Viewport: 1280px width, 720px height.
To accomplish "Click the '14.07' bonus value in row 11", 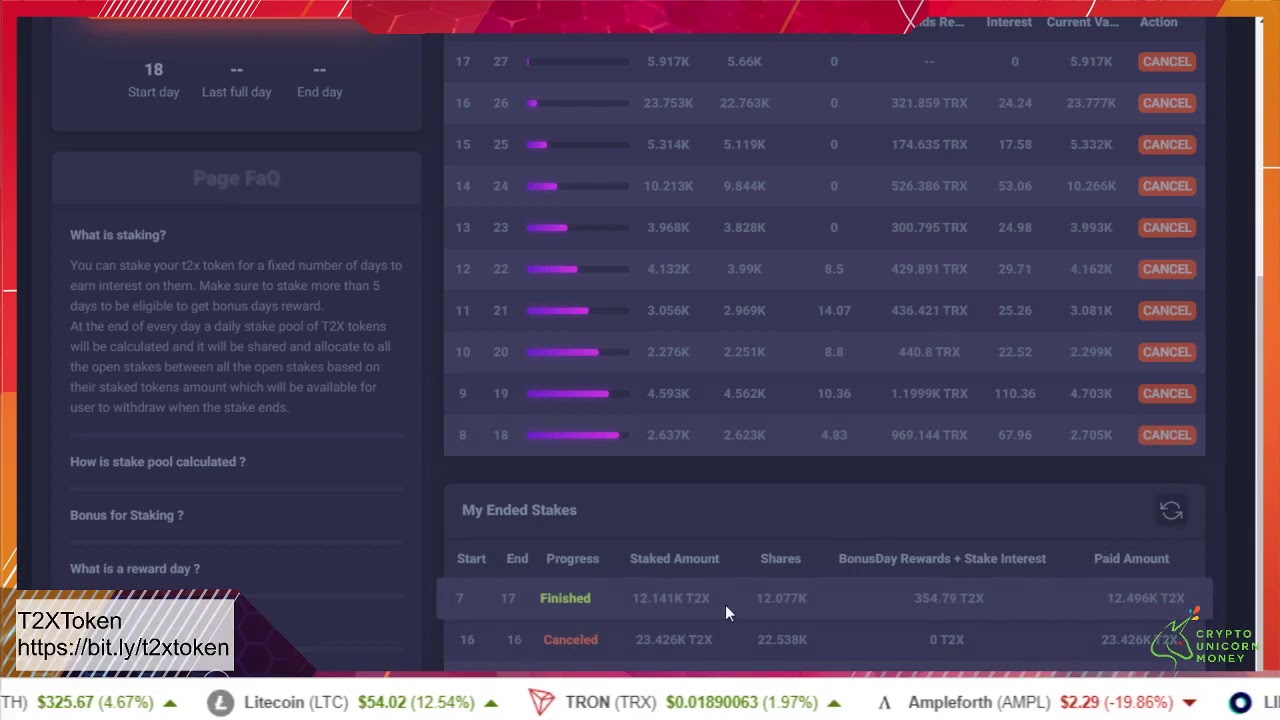I will click(834, 311).
